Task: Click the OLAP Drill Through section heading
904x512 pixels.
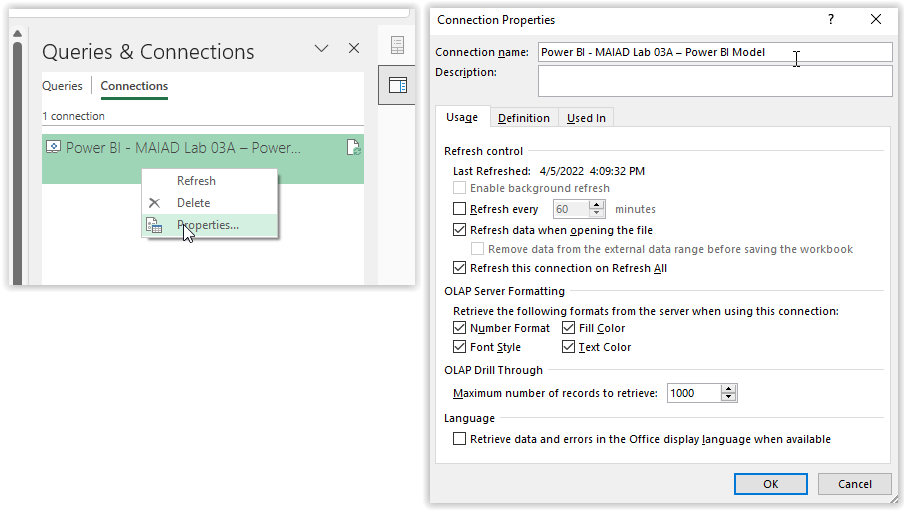Action: [494, 370]
